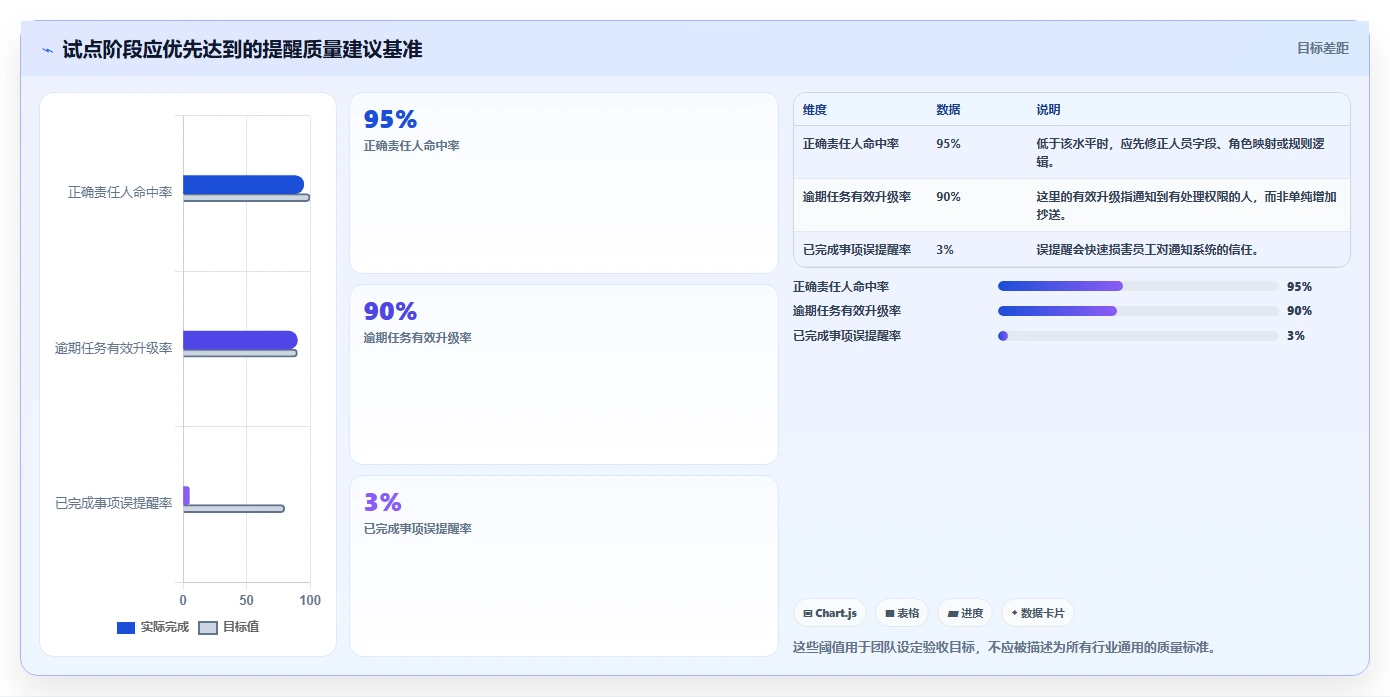Toggle the 目标值 legend swatch

pos(208,628)
